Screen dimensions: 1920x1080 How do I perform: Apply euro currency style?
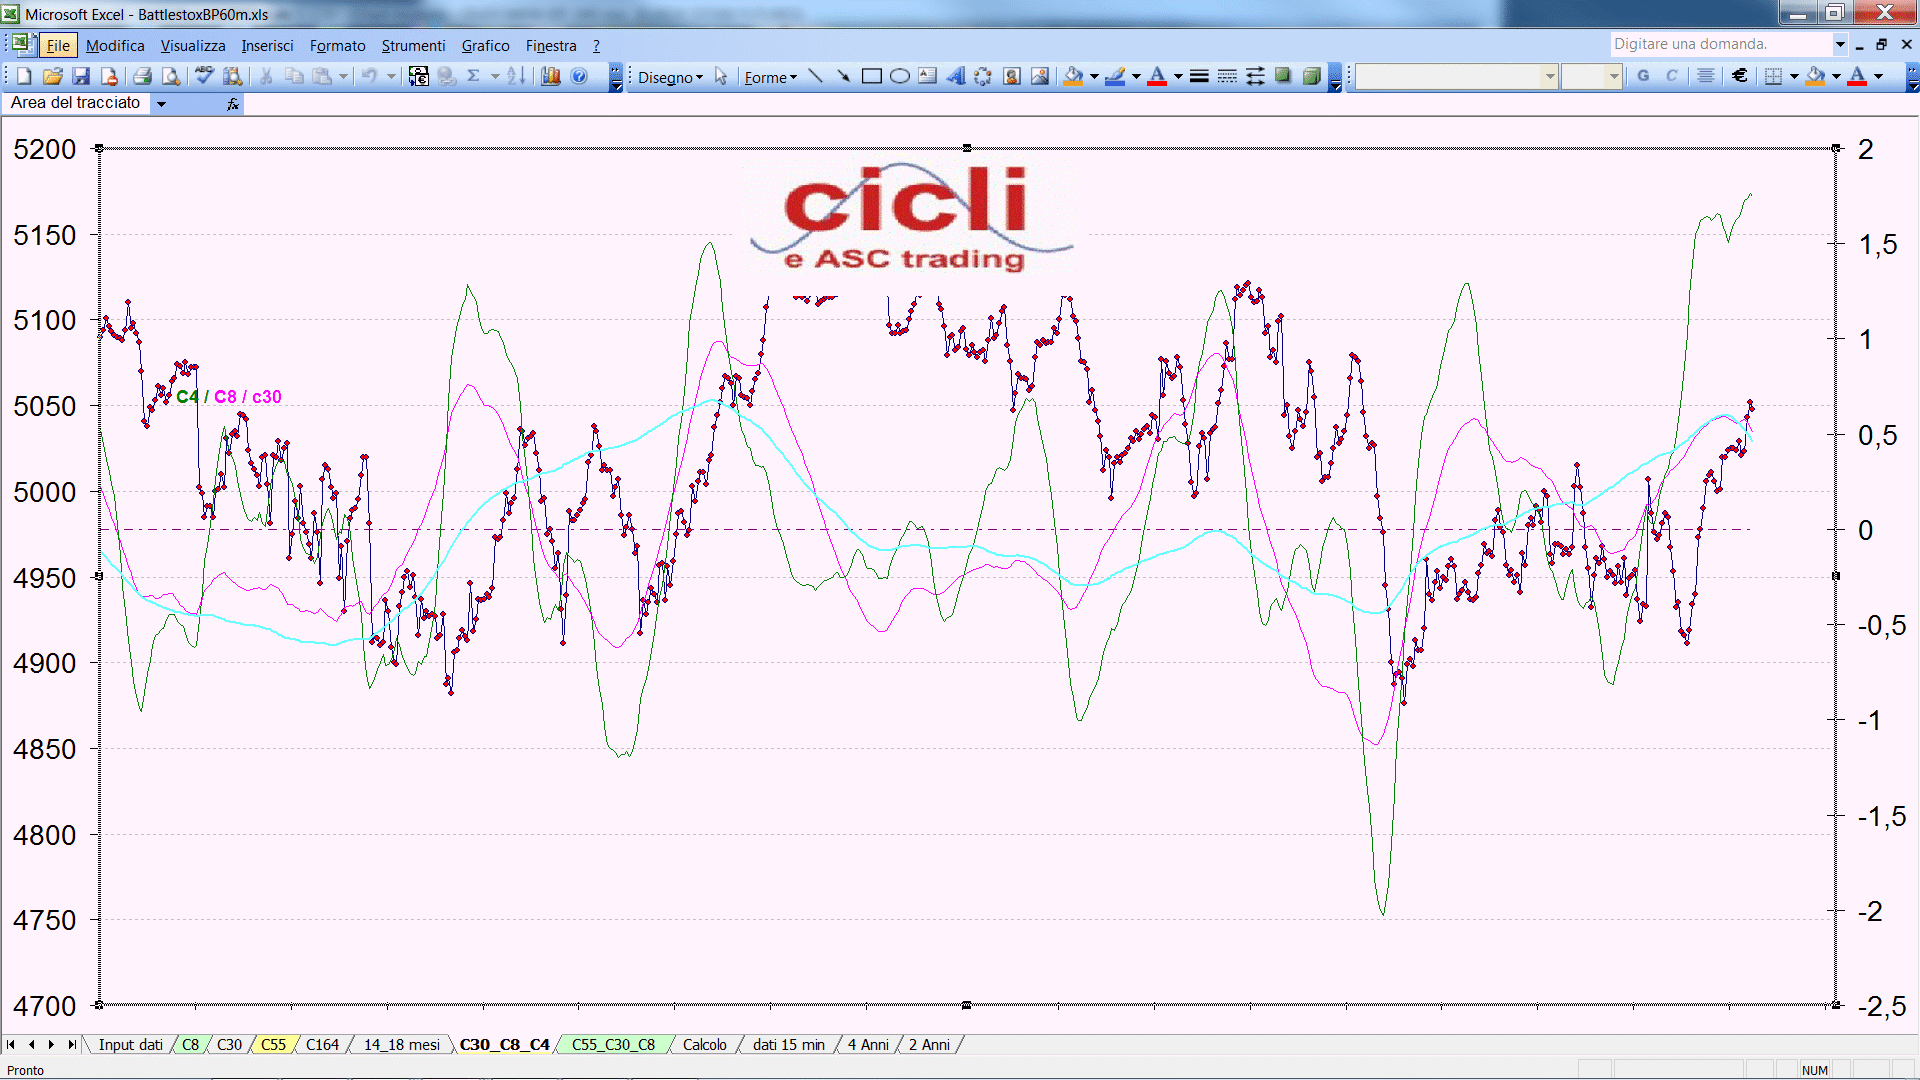point(1740,76)
